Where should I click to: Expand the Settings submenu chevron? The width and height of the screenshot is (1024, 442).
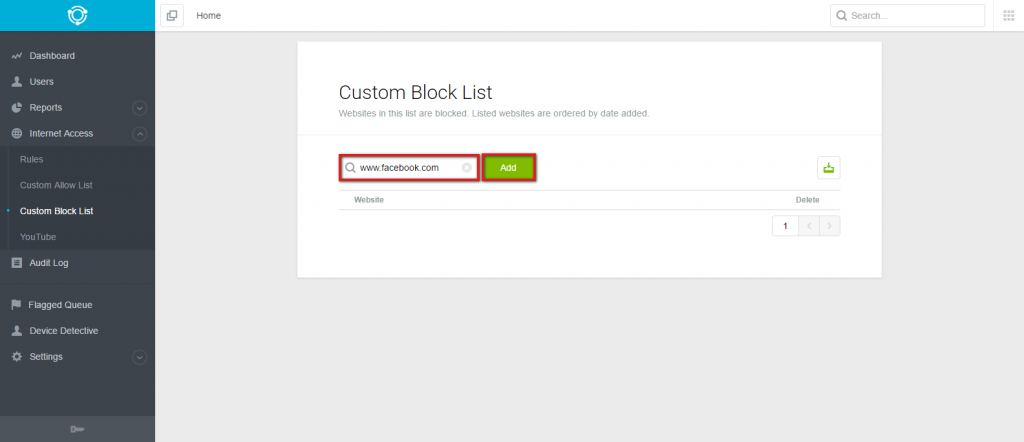point(139,357)
